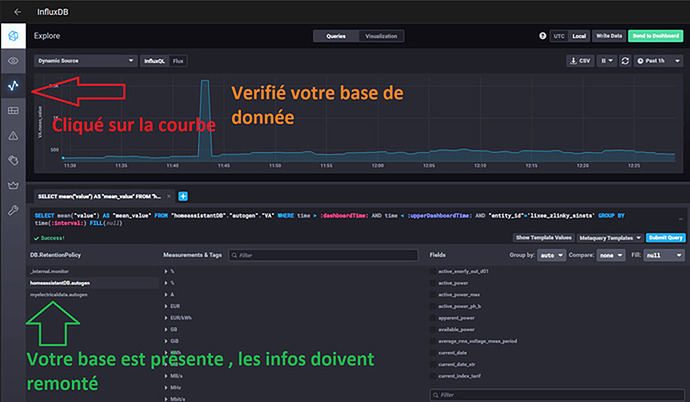
Task: Set timezone to Local
Action: click(x=579, y=36)
